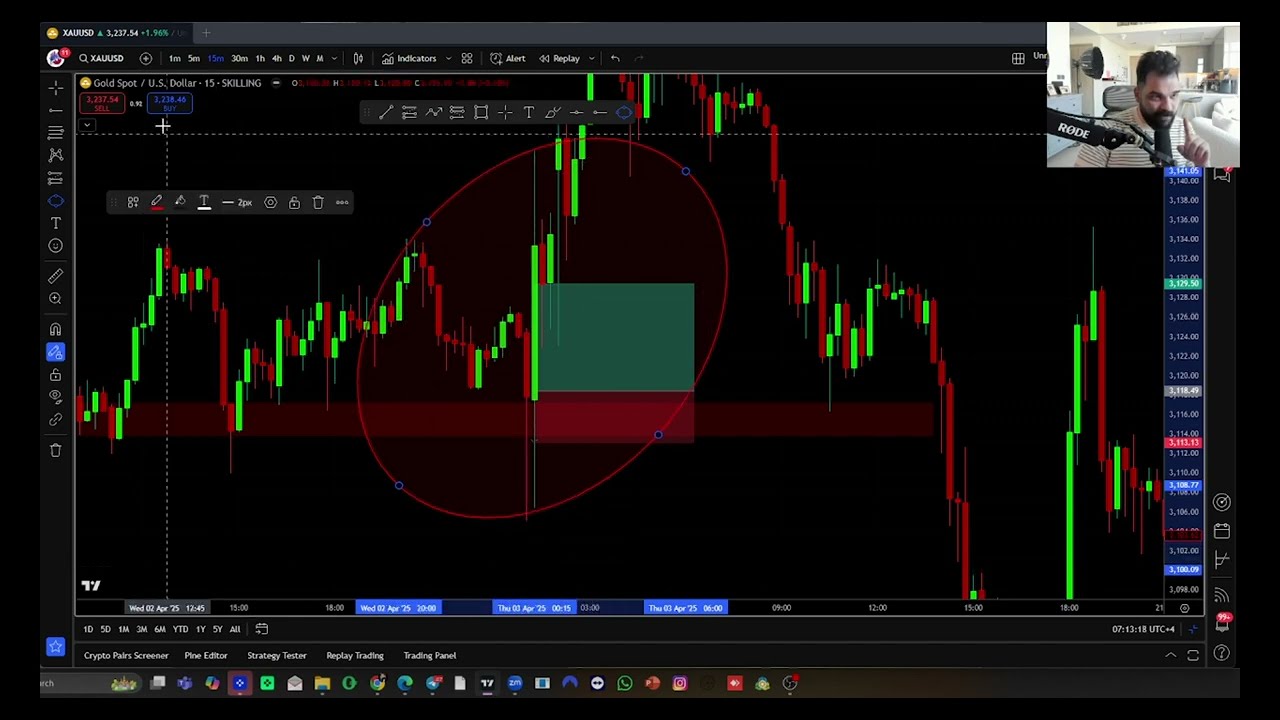This screenshot has height=720, width=1280.
Task: Select the 30m timeframe
Action: (x=239, y=58)
